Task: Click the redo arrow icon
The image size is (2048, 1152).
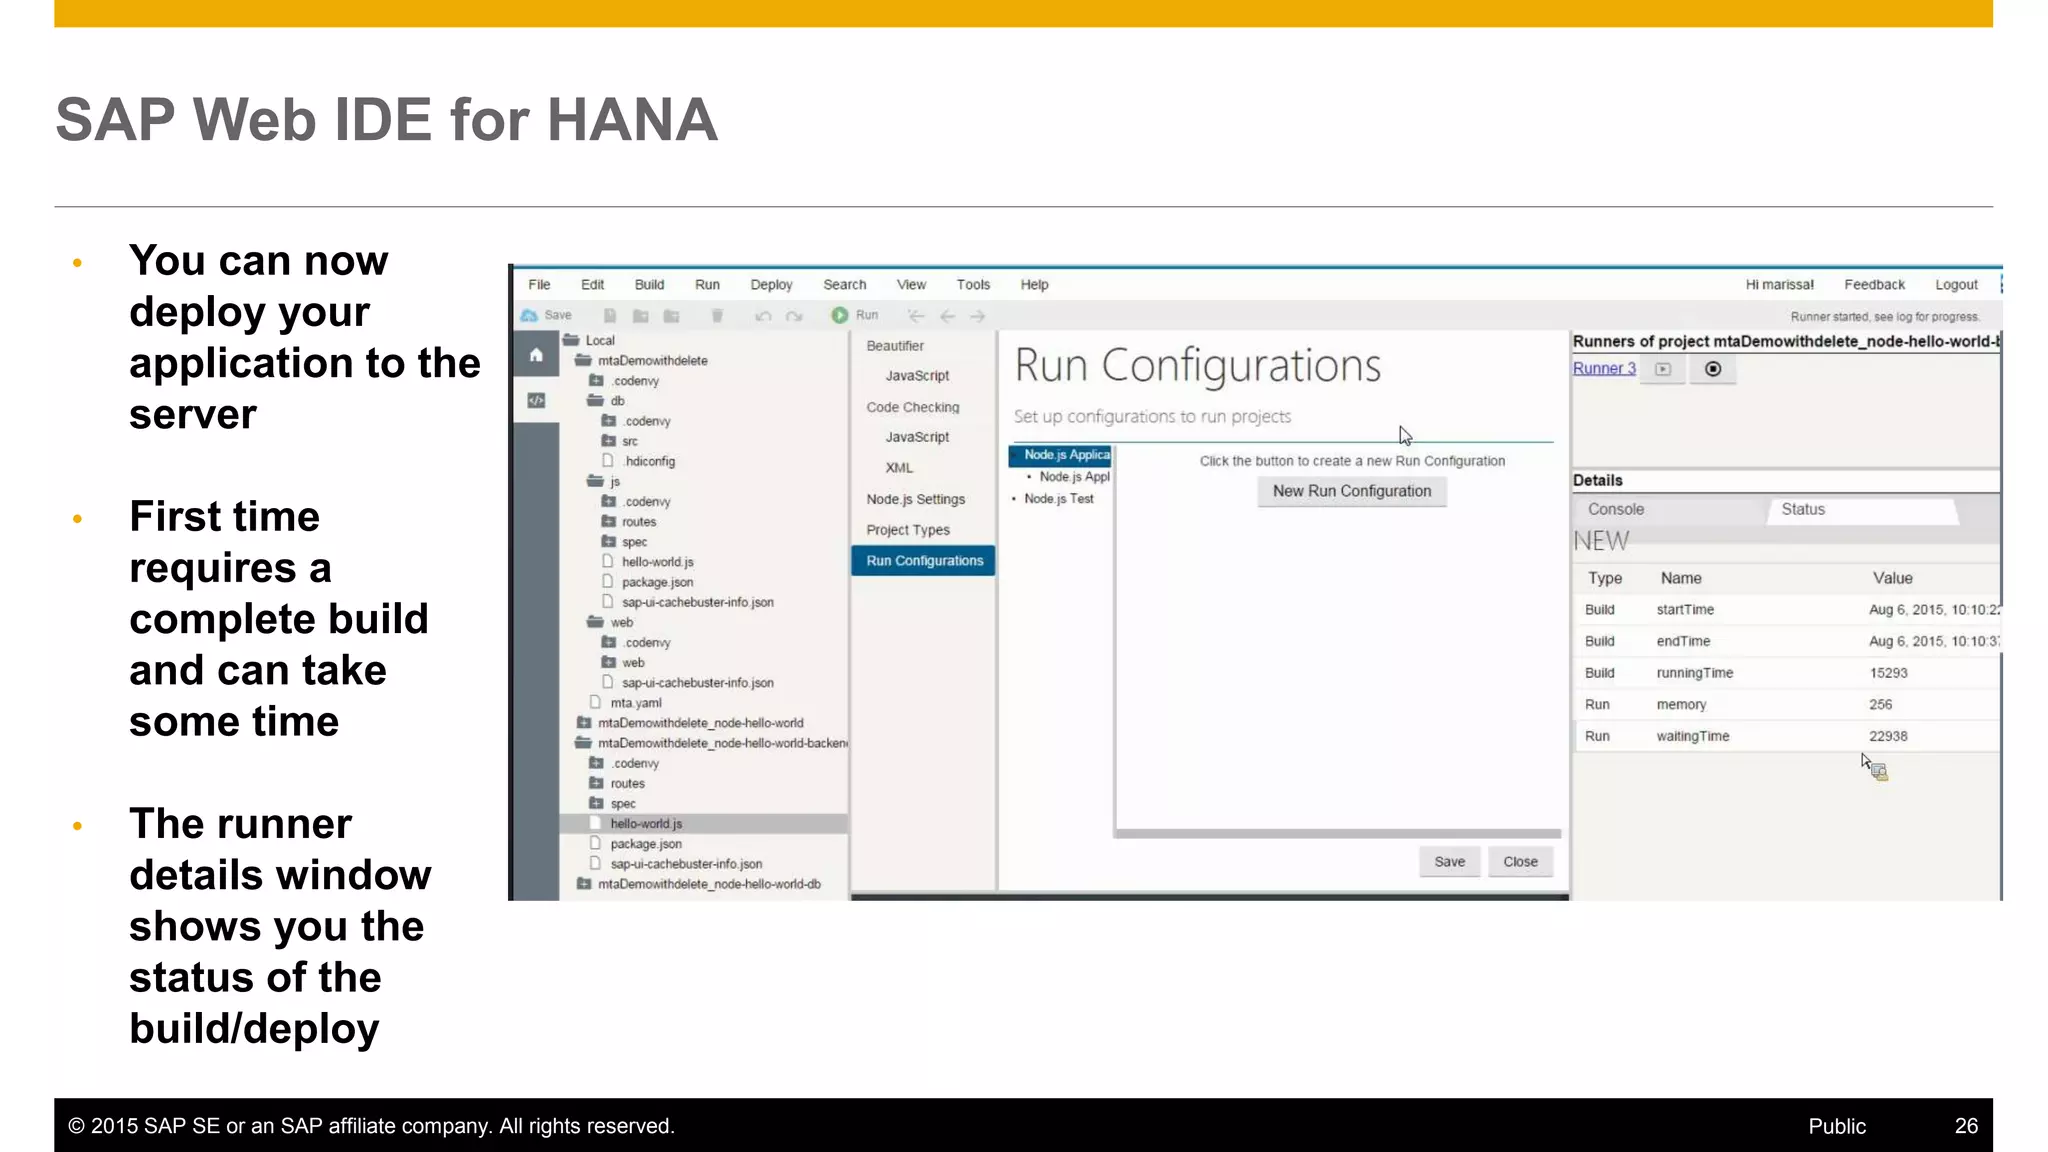Action: click(794, 316)
